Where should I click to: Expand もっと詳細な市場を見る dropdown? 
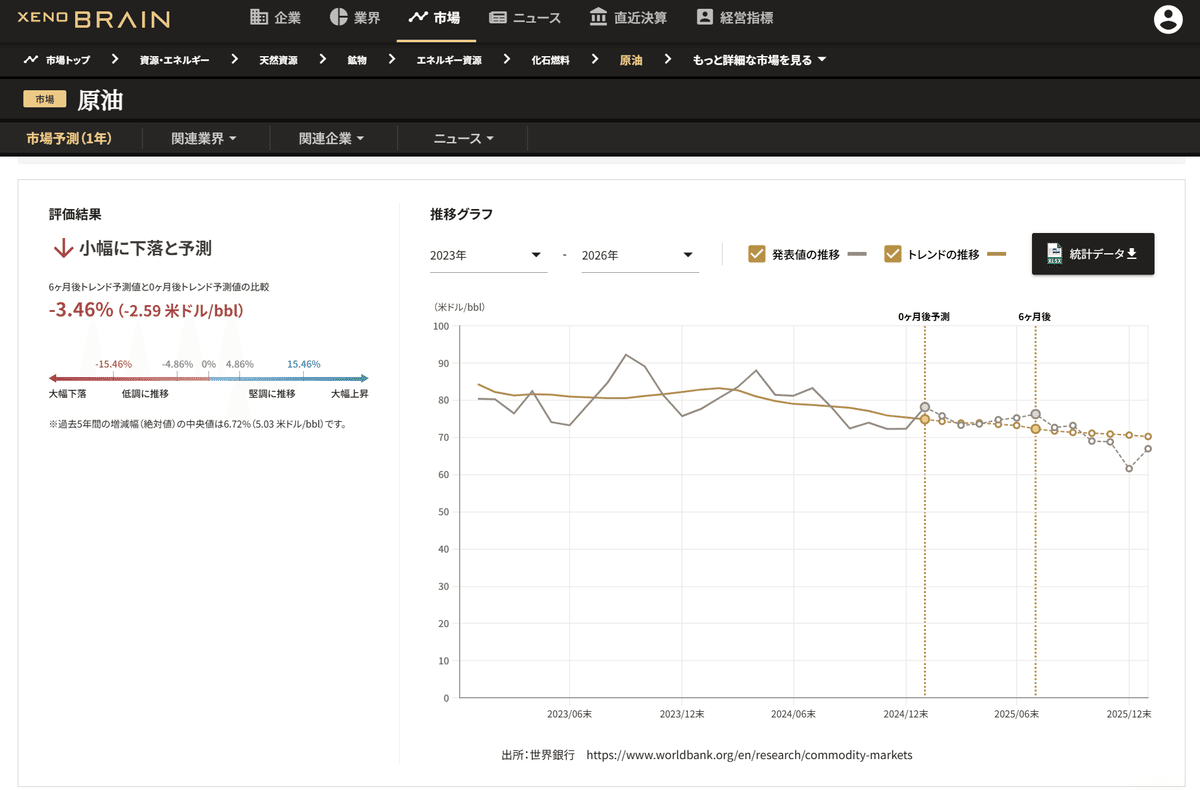pyautogui.click(x=760, y=60)
